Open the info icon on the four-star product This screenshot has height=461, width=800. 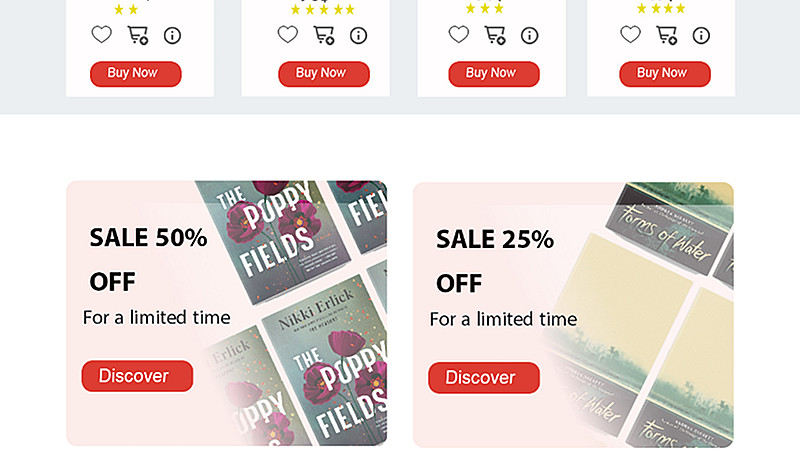pos(701,36)
